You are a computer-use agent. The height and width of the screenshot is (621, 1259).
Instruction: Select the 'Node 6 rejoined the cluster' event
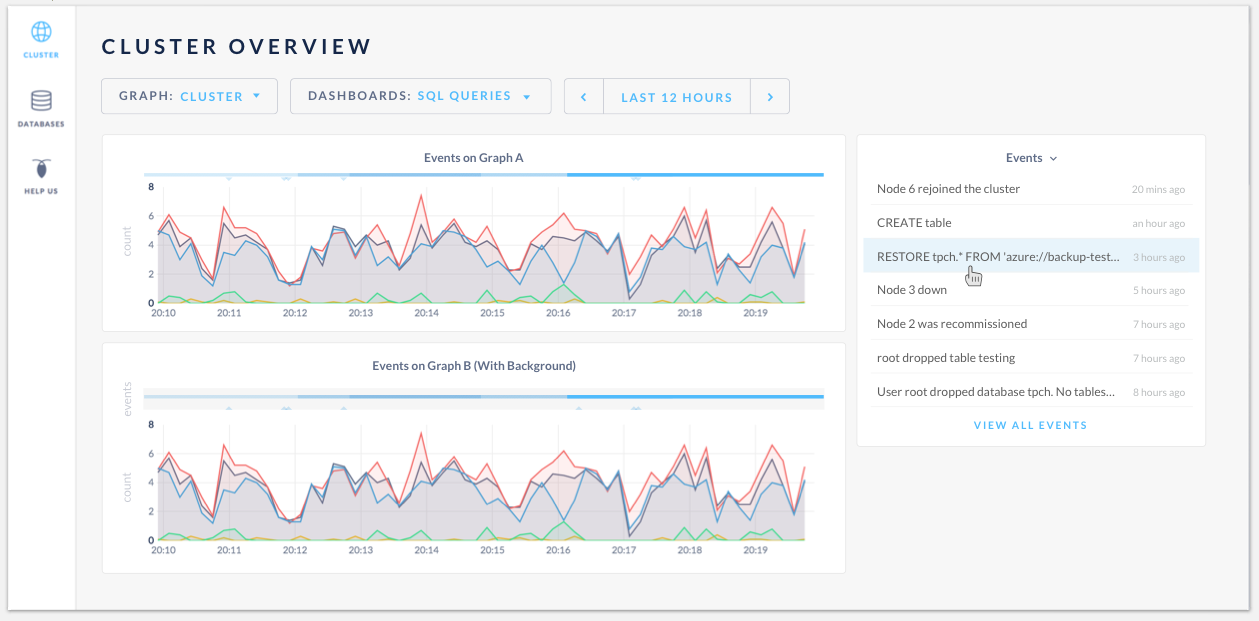tap(1031, 189)
